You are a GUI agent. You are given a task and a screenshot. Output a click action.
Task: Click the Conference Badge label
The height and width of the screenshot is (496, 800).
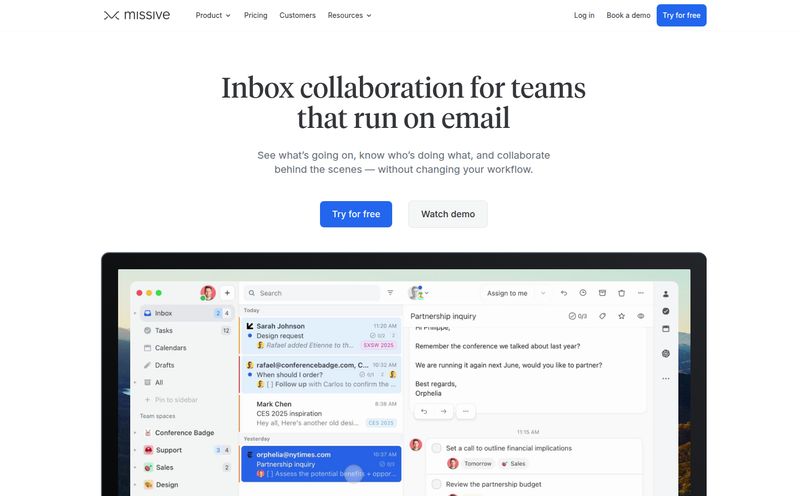coord(185,433)
